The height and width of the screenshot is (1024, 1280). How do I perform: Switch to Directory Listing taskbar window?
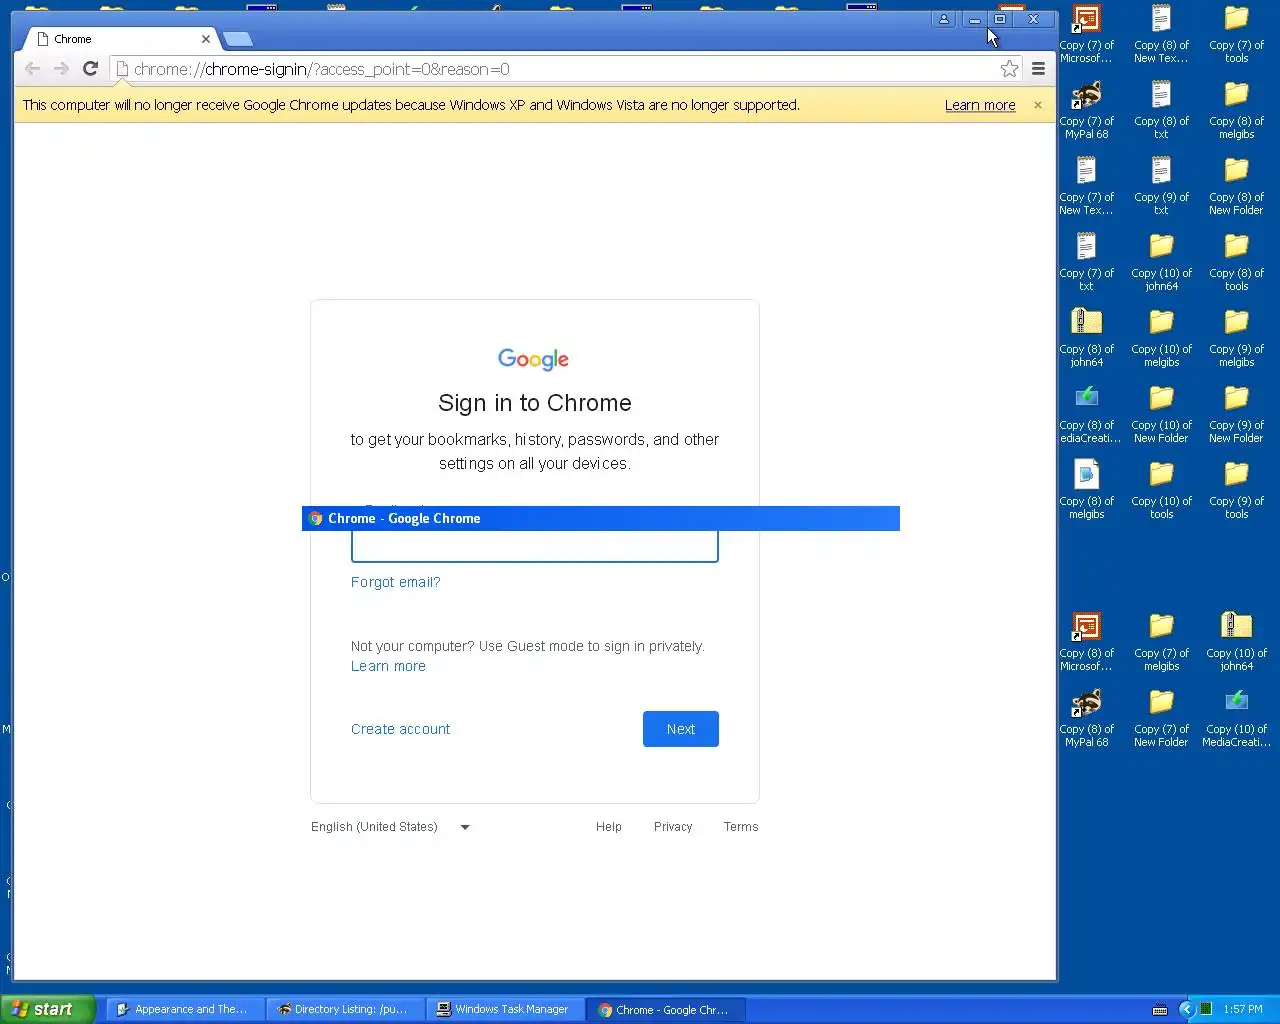pyautogui.click(x=344, y=1009)
